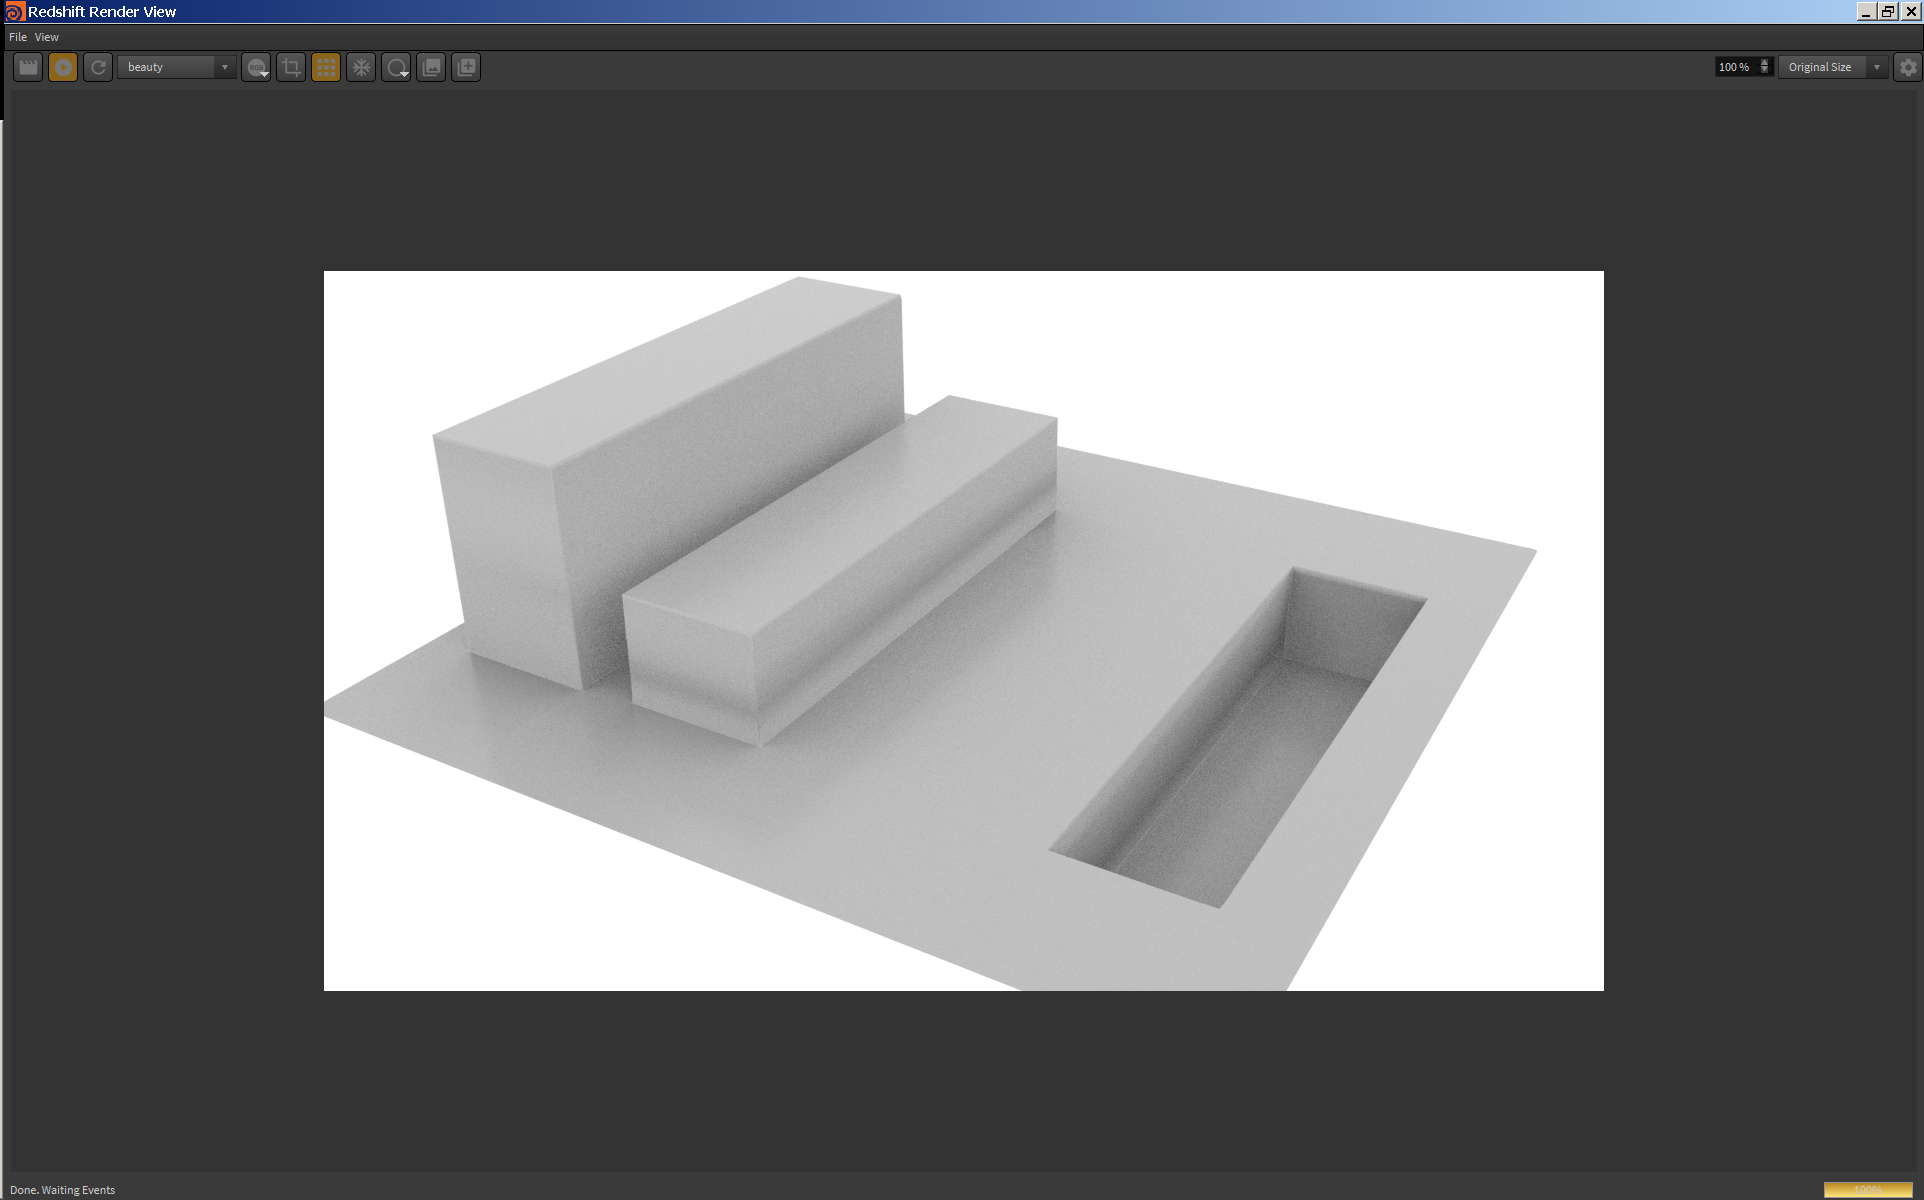Open the View menu
This screenshot has height=1200, width=1924.
point(47,37)
